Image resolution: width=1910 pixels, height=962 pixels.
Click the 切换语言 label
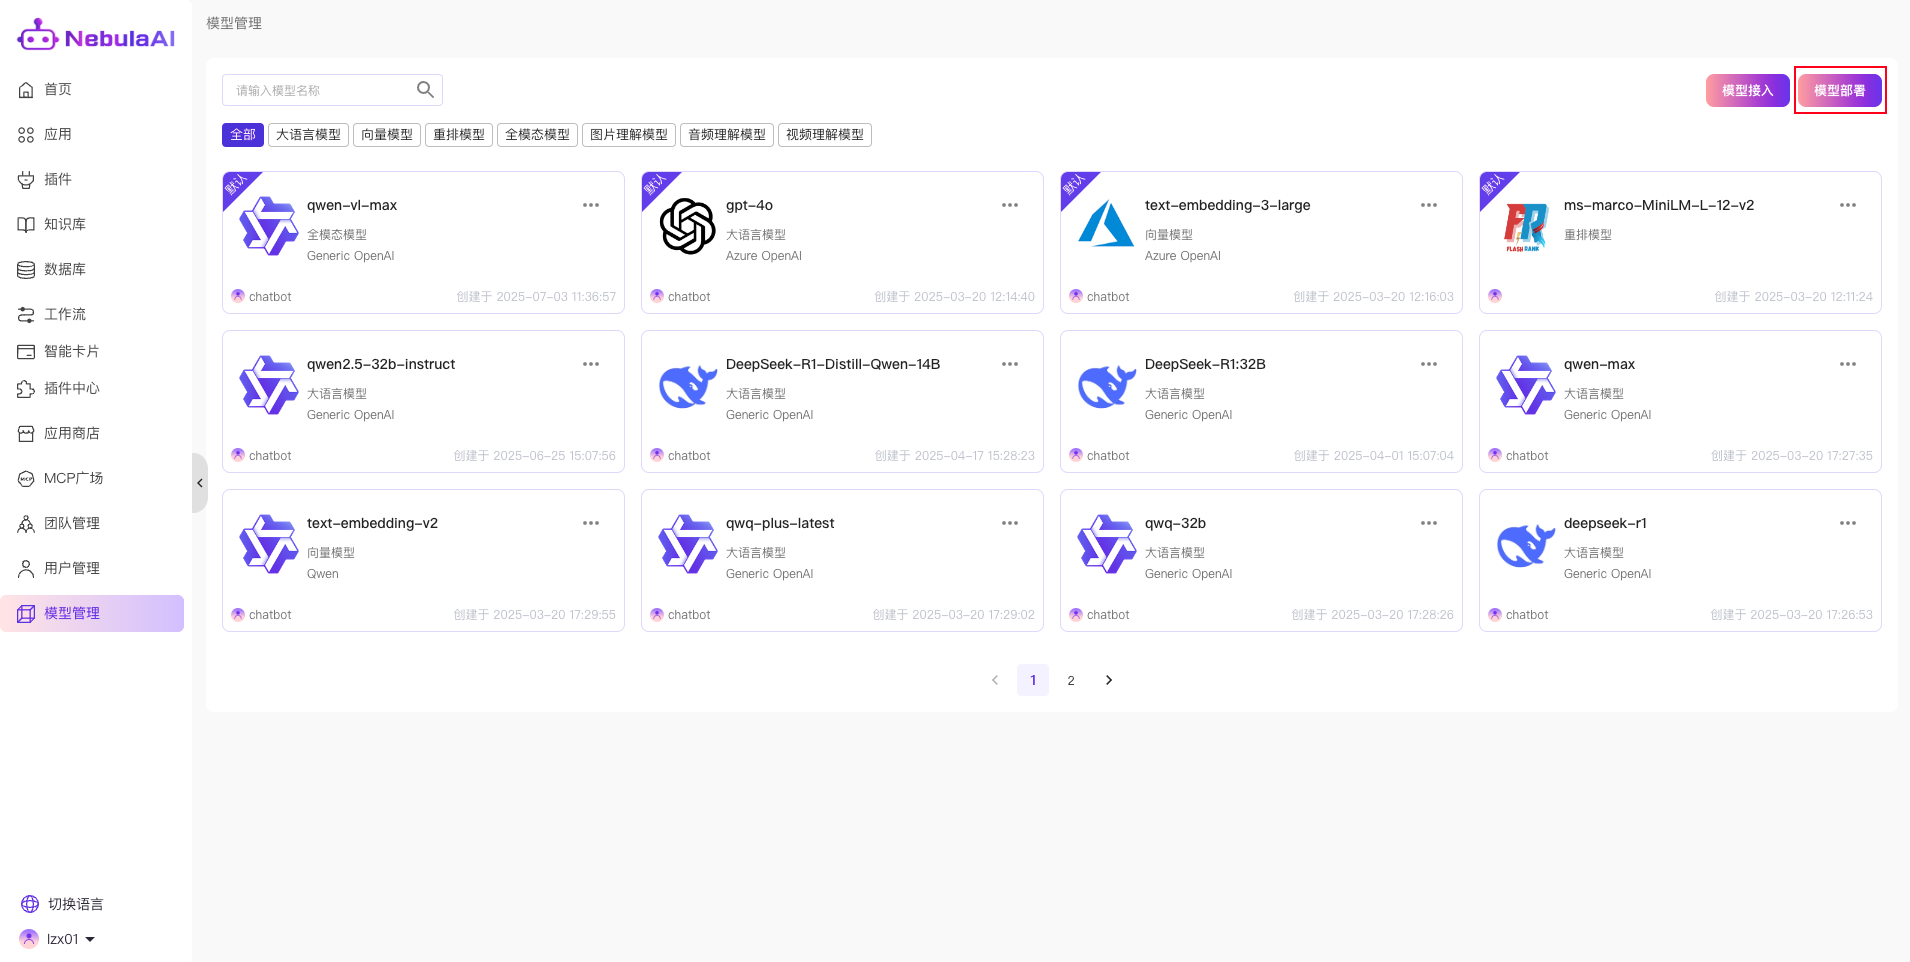76,904
